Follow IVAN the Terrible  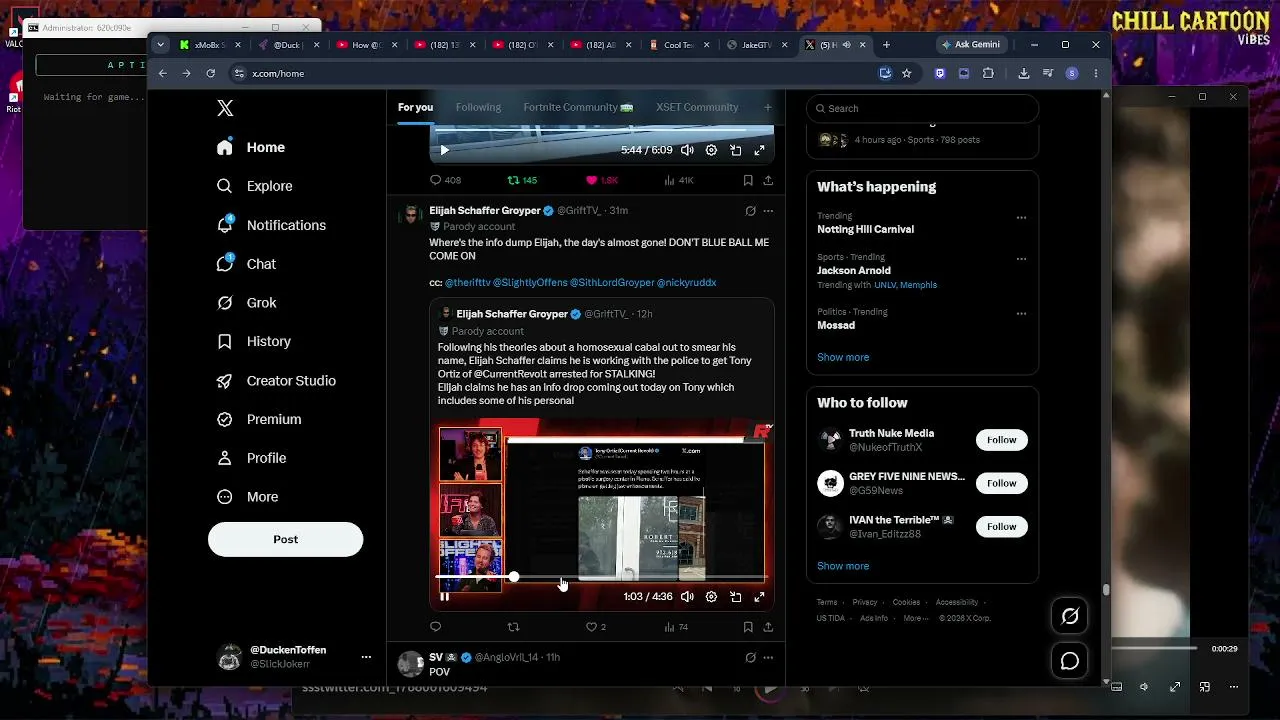tap(1001, 526)
